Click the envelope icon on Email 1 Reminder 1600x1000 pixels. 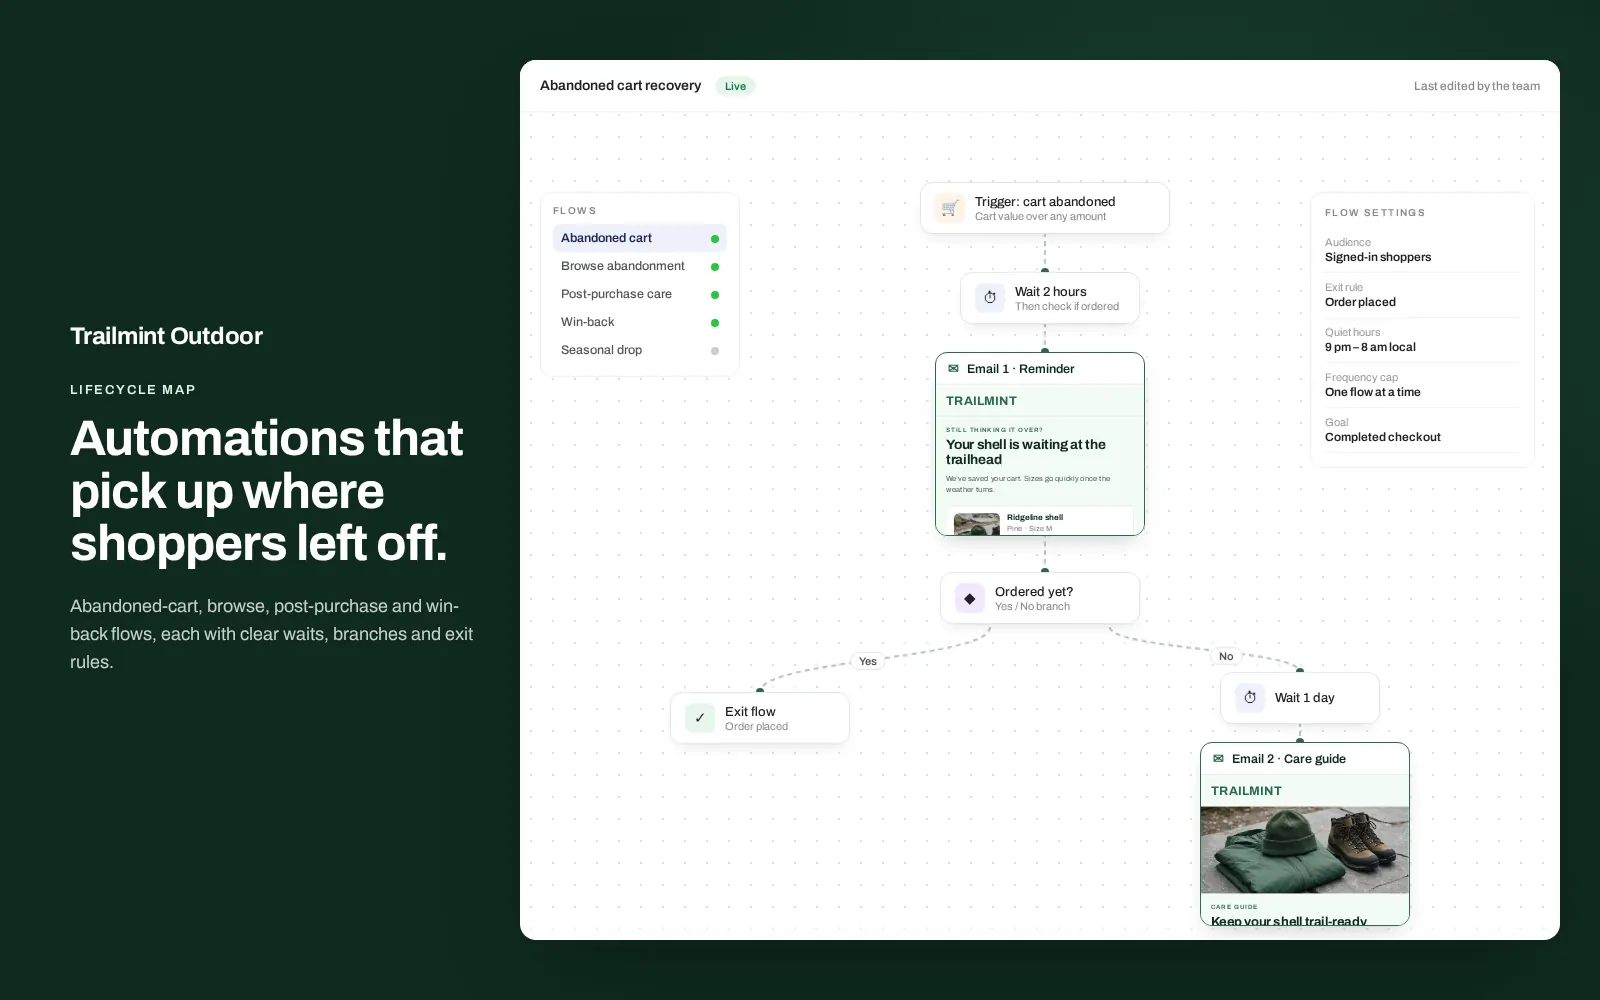[x=953, y=369]
